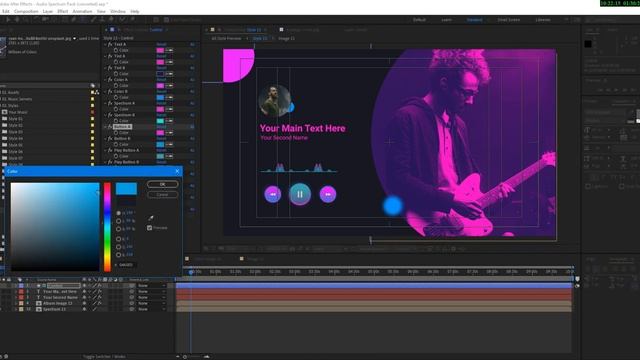Open parent dropdown for Your Second Name layer
This screenshot has width=640, height=360.
(x=152, y=298)
